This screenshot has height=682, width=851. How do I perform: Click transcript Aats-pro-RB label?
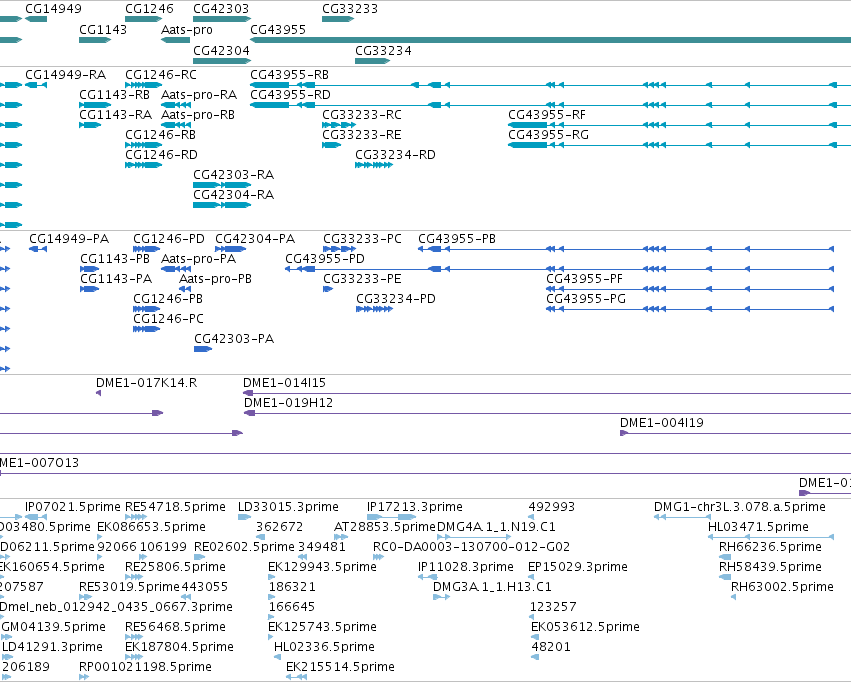point(198,115)
